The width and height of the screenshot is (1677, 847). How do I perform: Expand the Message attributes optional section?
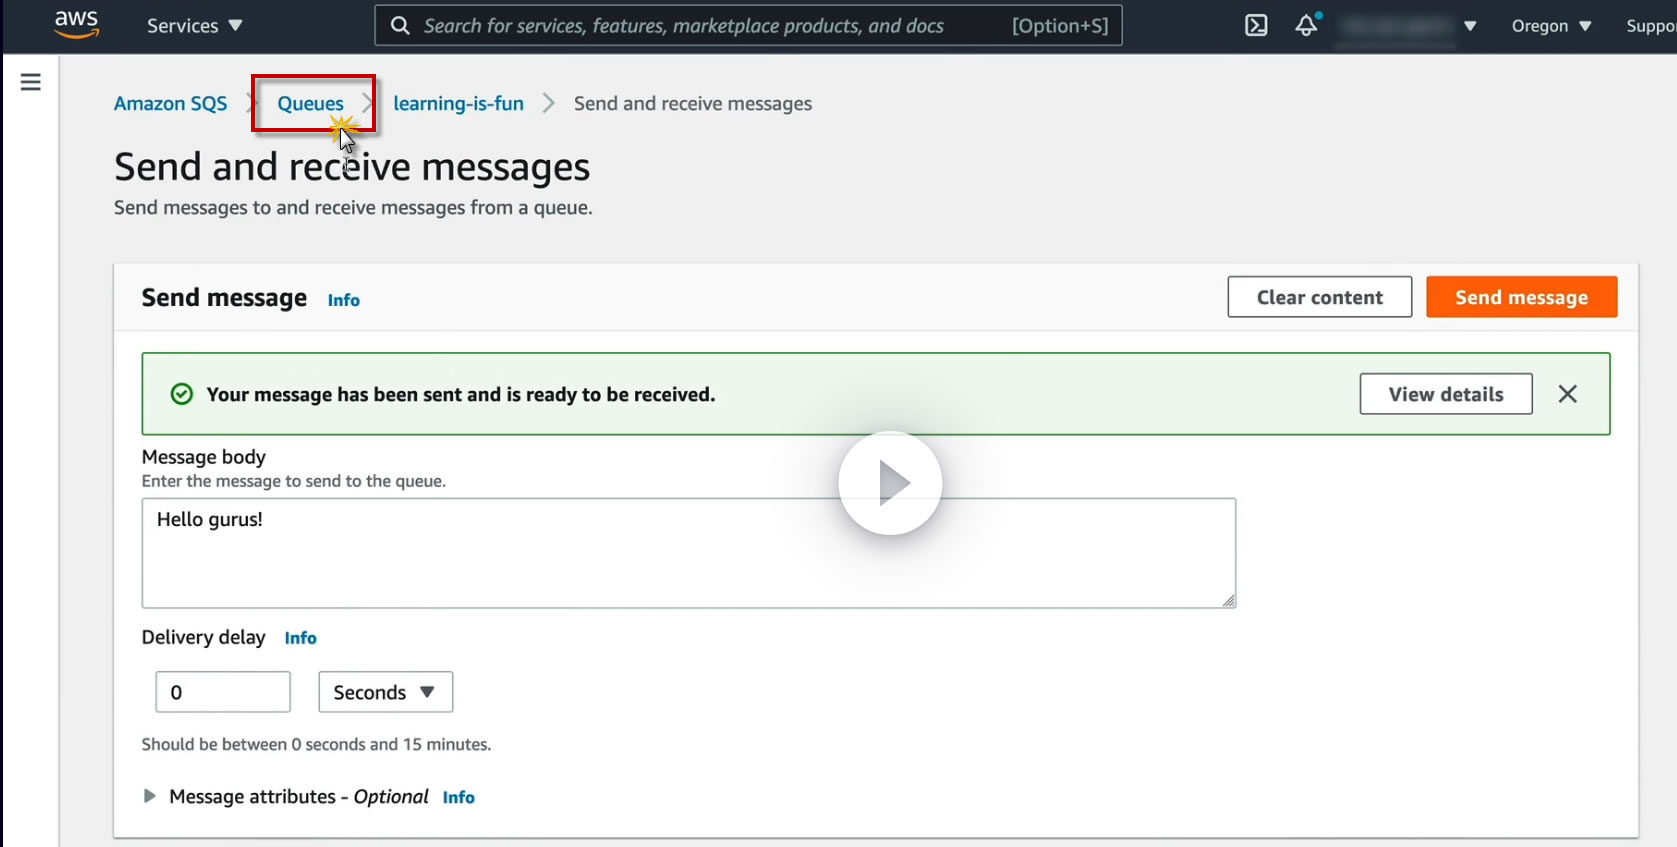[x=150, y=796]
